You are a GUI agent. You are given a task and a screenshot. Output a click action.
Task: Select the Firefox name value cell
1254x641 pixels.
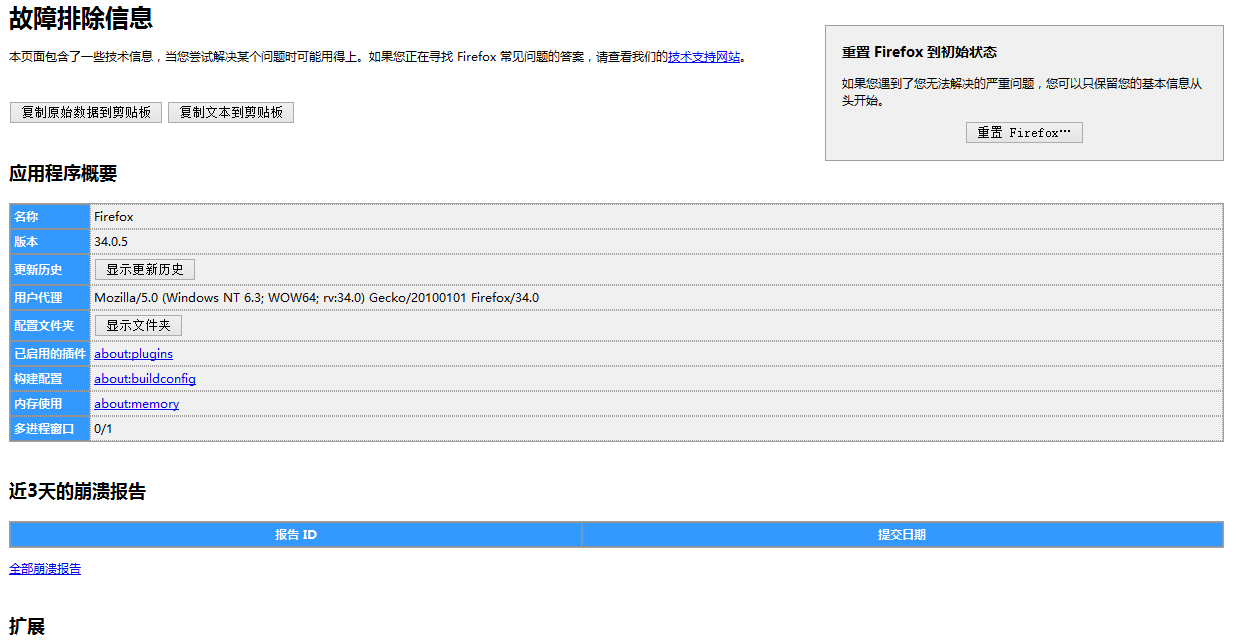(x=656, y=217)
